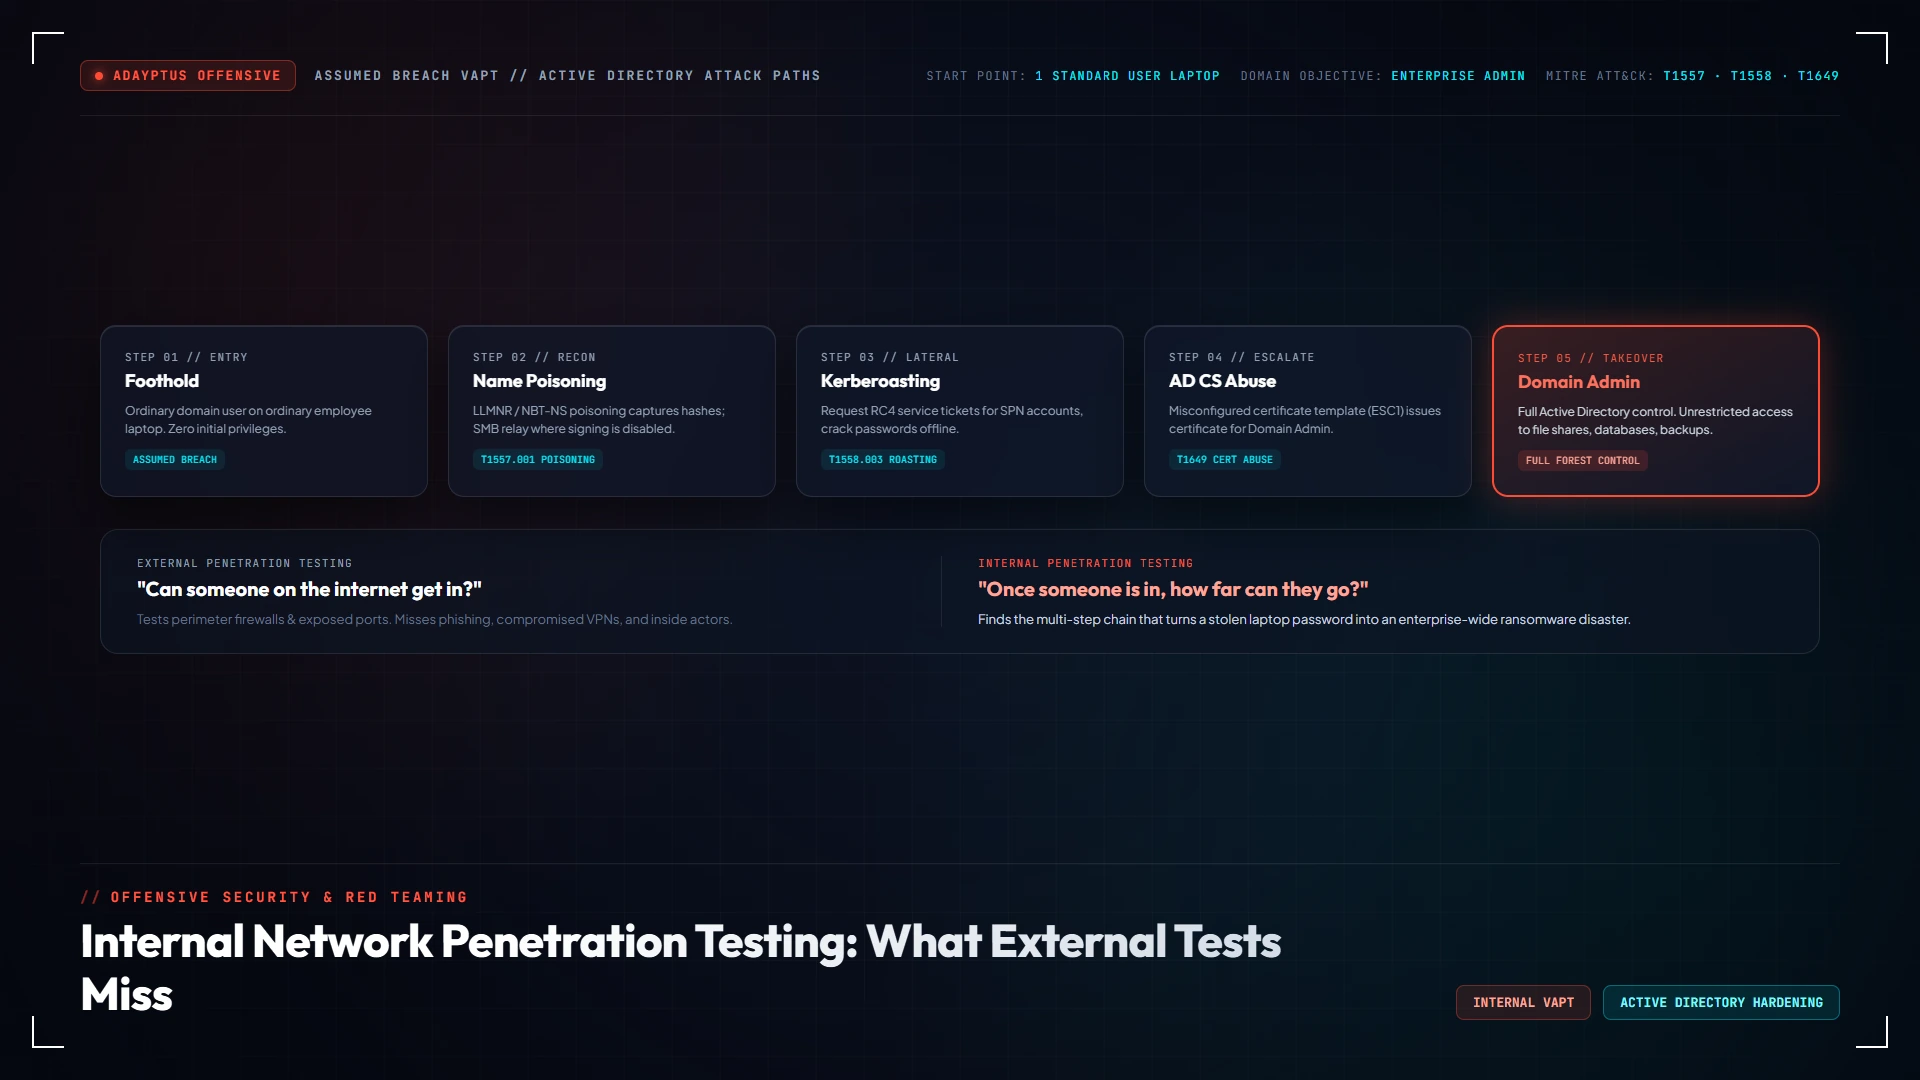The width and height of the screenshot is (1920, 1080).
Task: Click the INTERNAL VAPT tag
Action: (1523, 1003)
